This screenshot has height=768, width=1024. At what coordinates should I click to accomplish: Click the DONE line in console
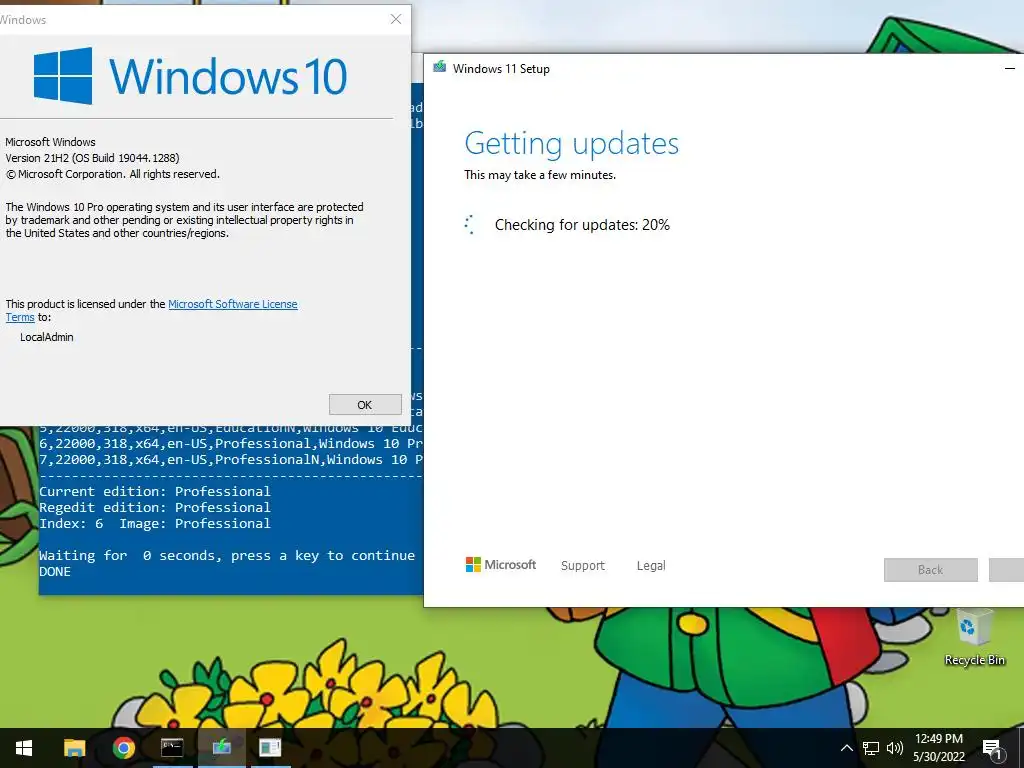(55, 571)
